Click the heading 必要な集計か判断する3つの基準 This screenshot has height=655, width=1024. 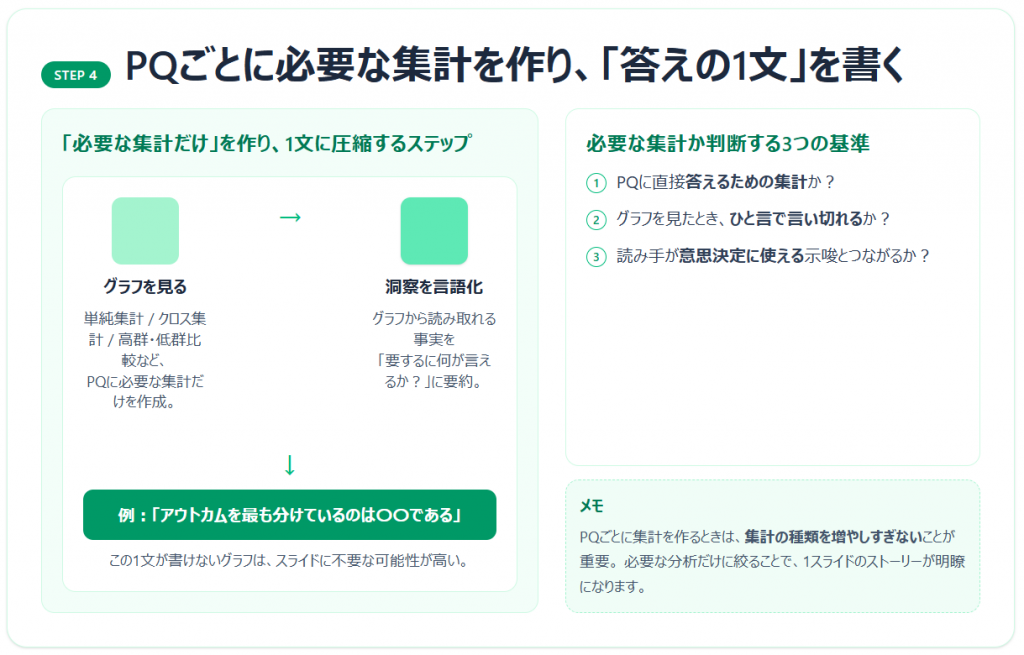click(727, 143)
